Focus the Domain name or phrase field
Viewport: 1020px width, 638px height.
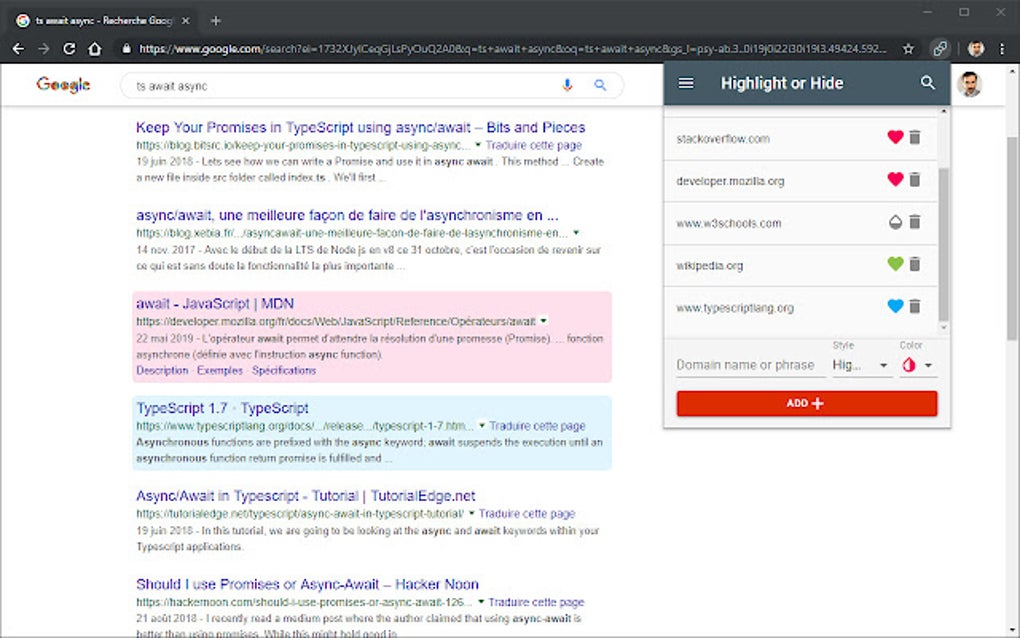coord(751,366)
